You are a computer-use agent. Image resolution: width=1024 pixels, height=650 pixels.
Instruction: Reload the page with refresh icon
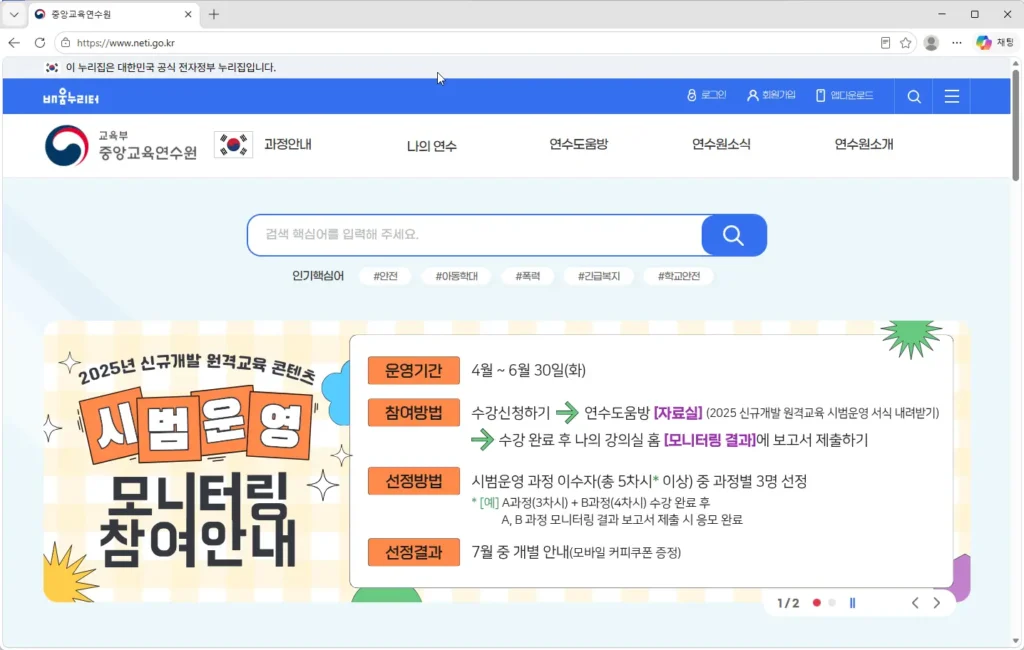pyautogui.click(x=40, y=42)
